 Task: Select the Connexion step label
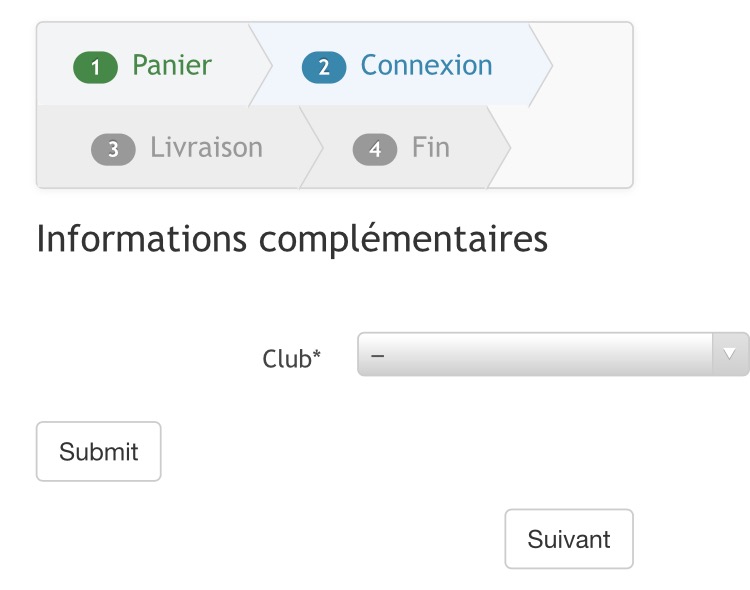click(426, 66)
